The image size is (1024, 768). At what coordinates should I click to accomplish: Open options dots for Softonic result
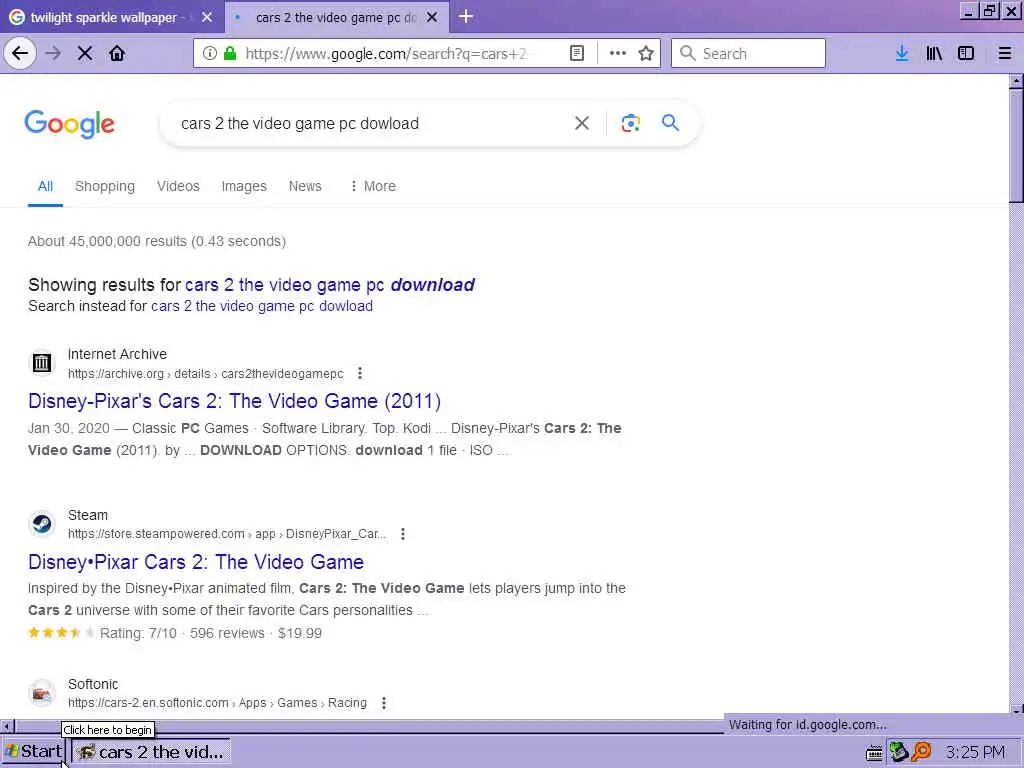click(384, 703)
